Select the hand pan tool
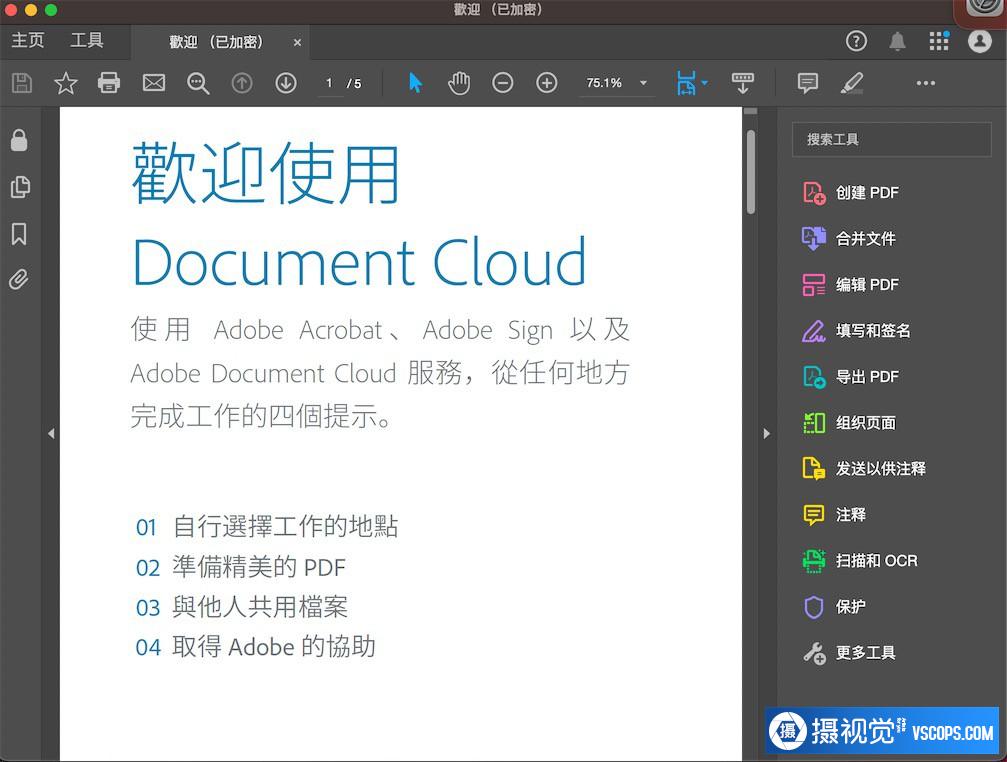The height and width of the screenshot is (762, 1007). pos(459,83)
